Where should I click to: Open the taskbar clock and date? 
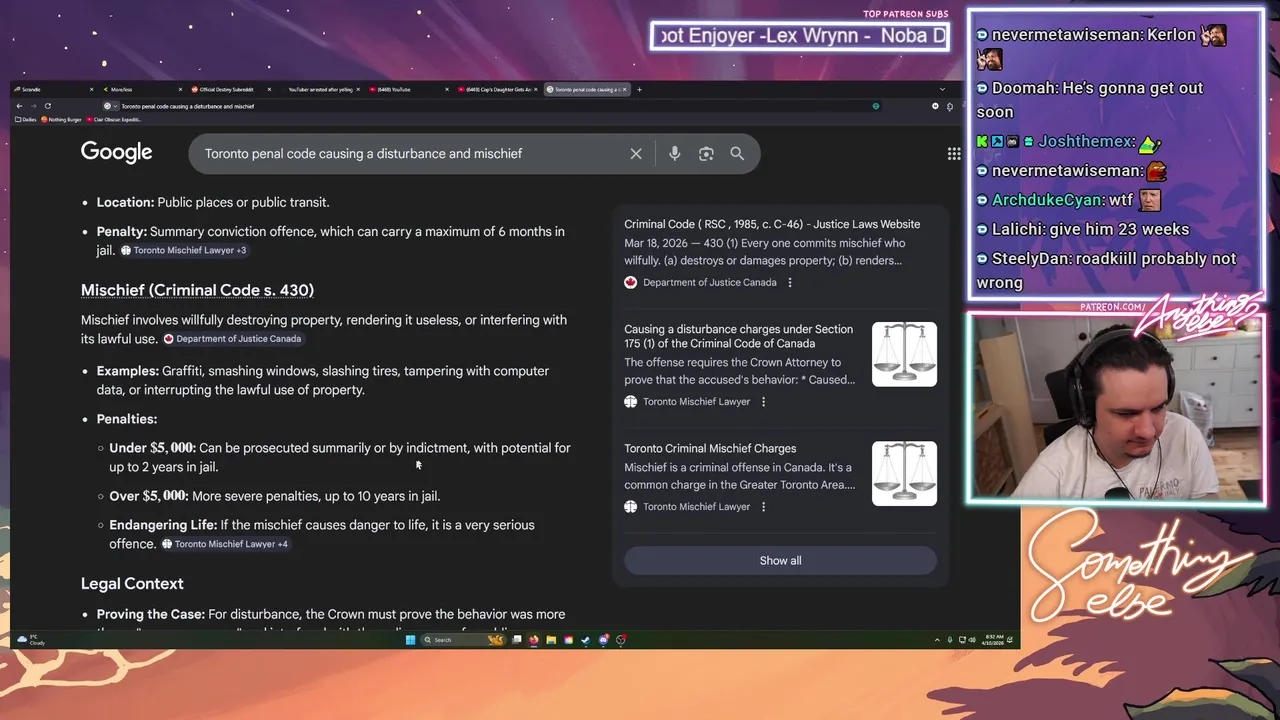[x=993, y=640]
